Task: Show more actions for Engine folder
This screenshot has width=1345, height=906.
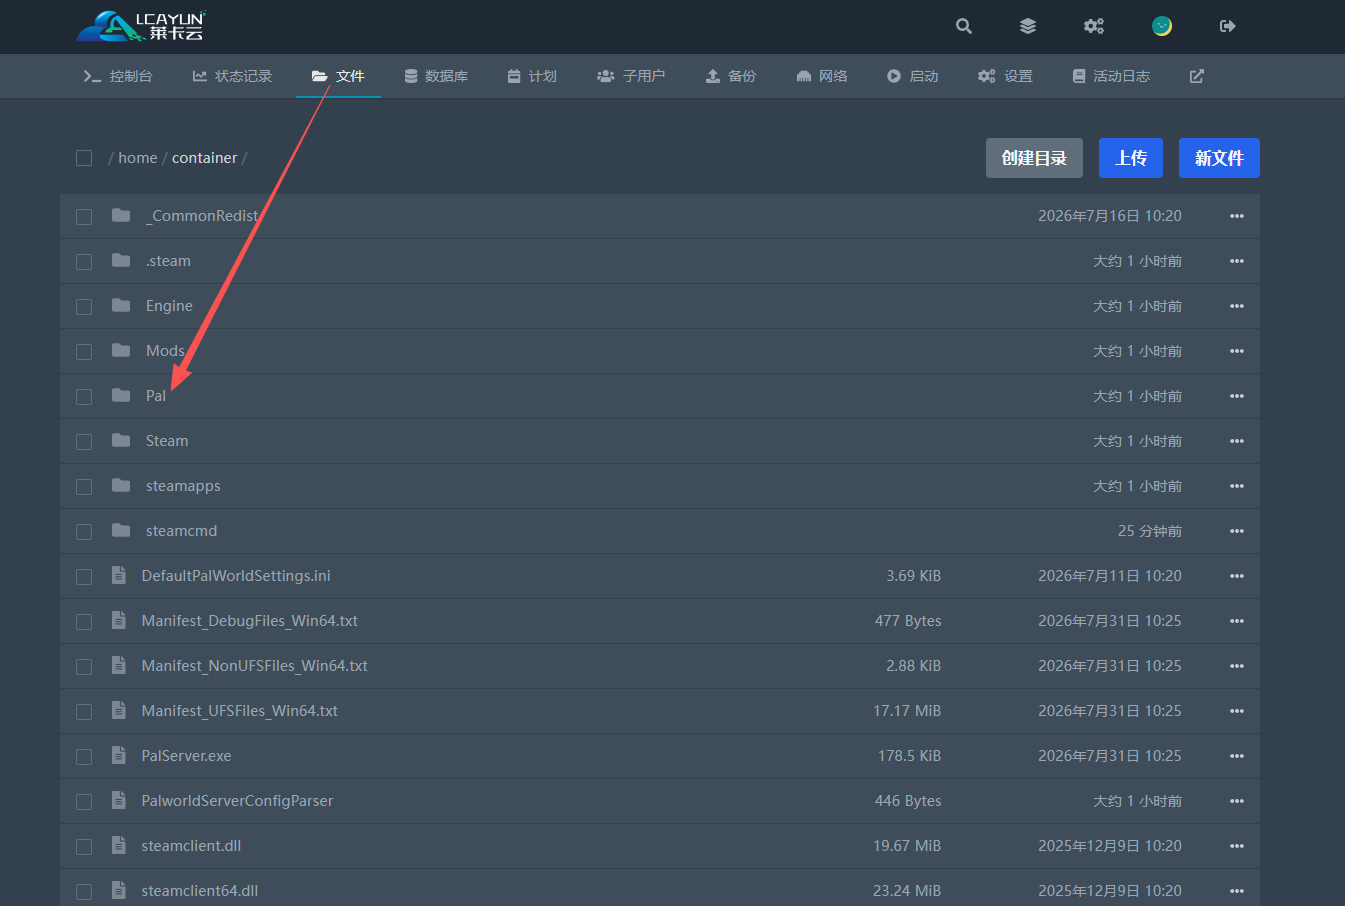Action: point(1237,306)
